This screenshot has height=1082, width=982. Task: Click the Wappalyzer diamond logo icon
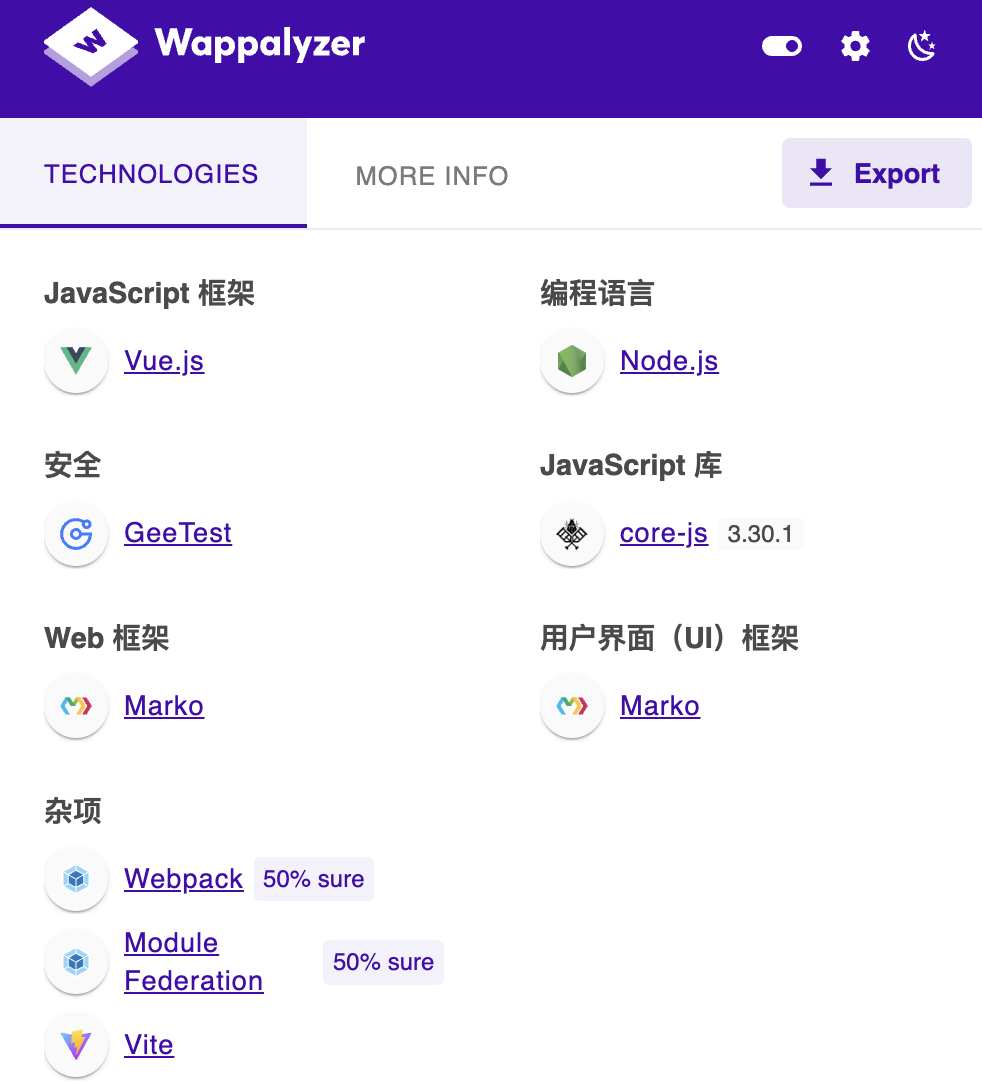[x=90, y=46]
